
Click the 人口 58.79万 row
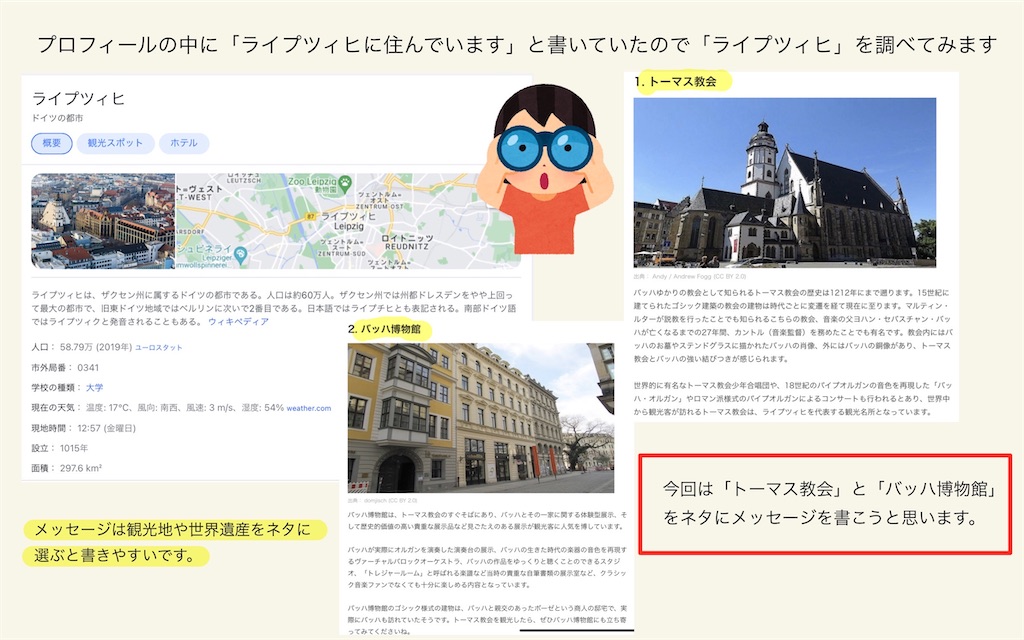click(107, 347)
